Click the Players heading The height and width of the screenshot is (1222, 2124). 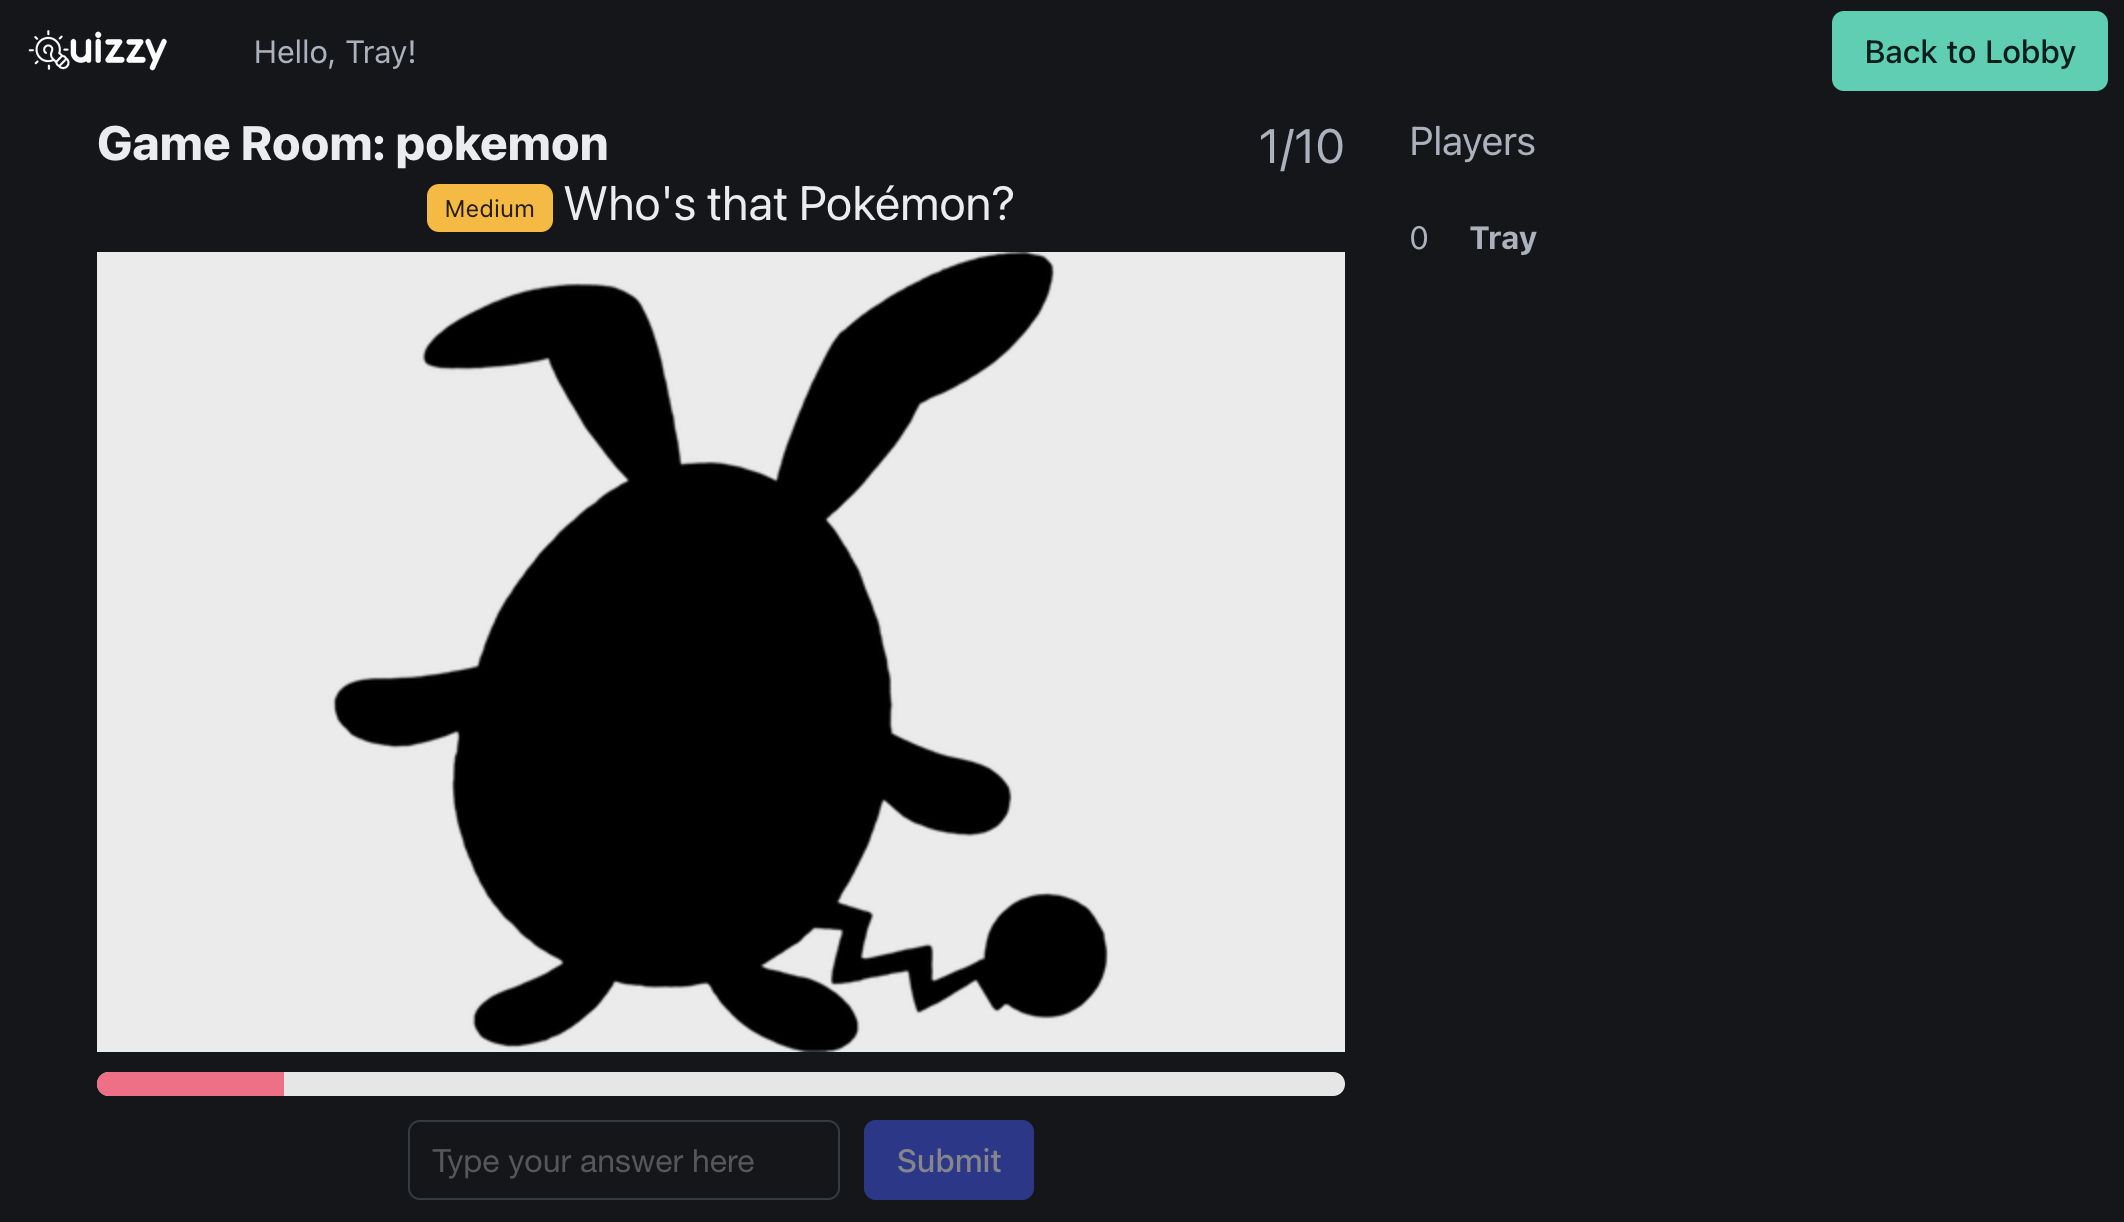1472,141
